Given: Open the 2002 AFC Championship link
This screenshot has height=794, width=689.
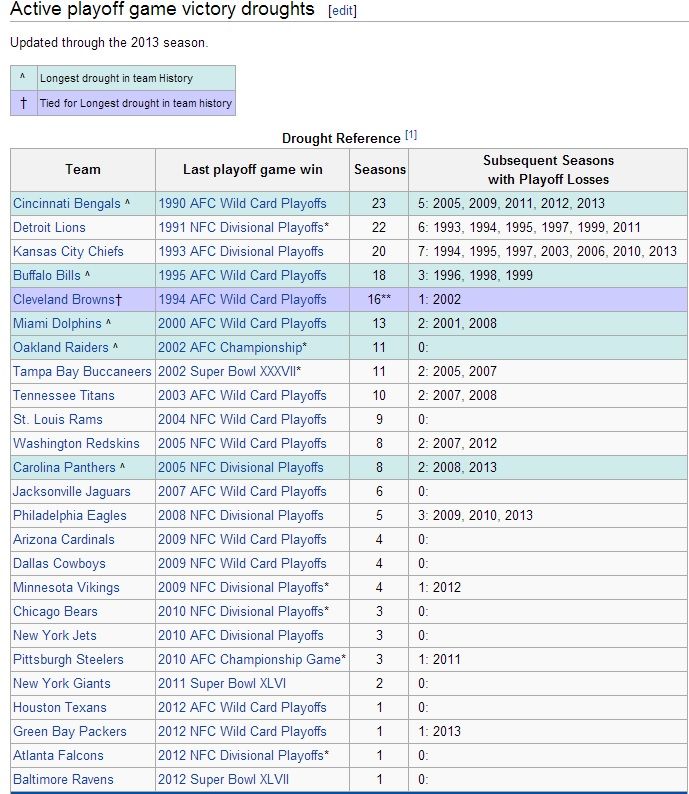Looking at the screenshot, I should point(230,347).
